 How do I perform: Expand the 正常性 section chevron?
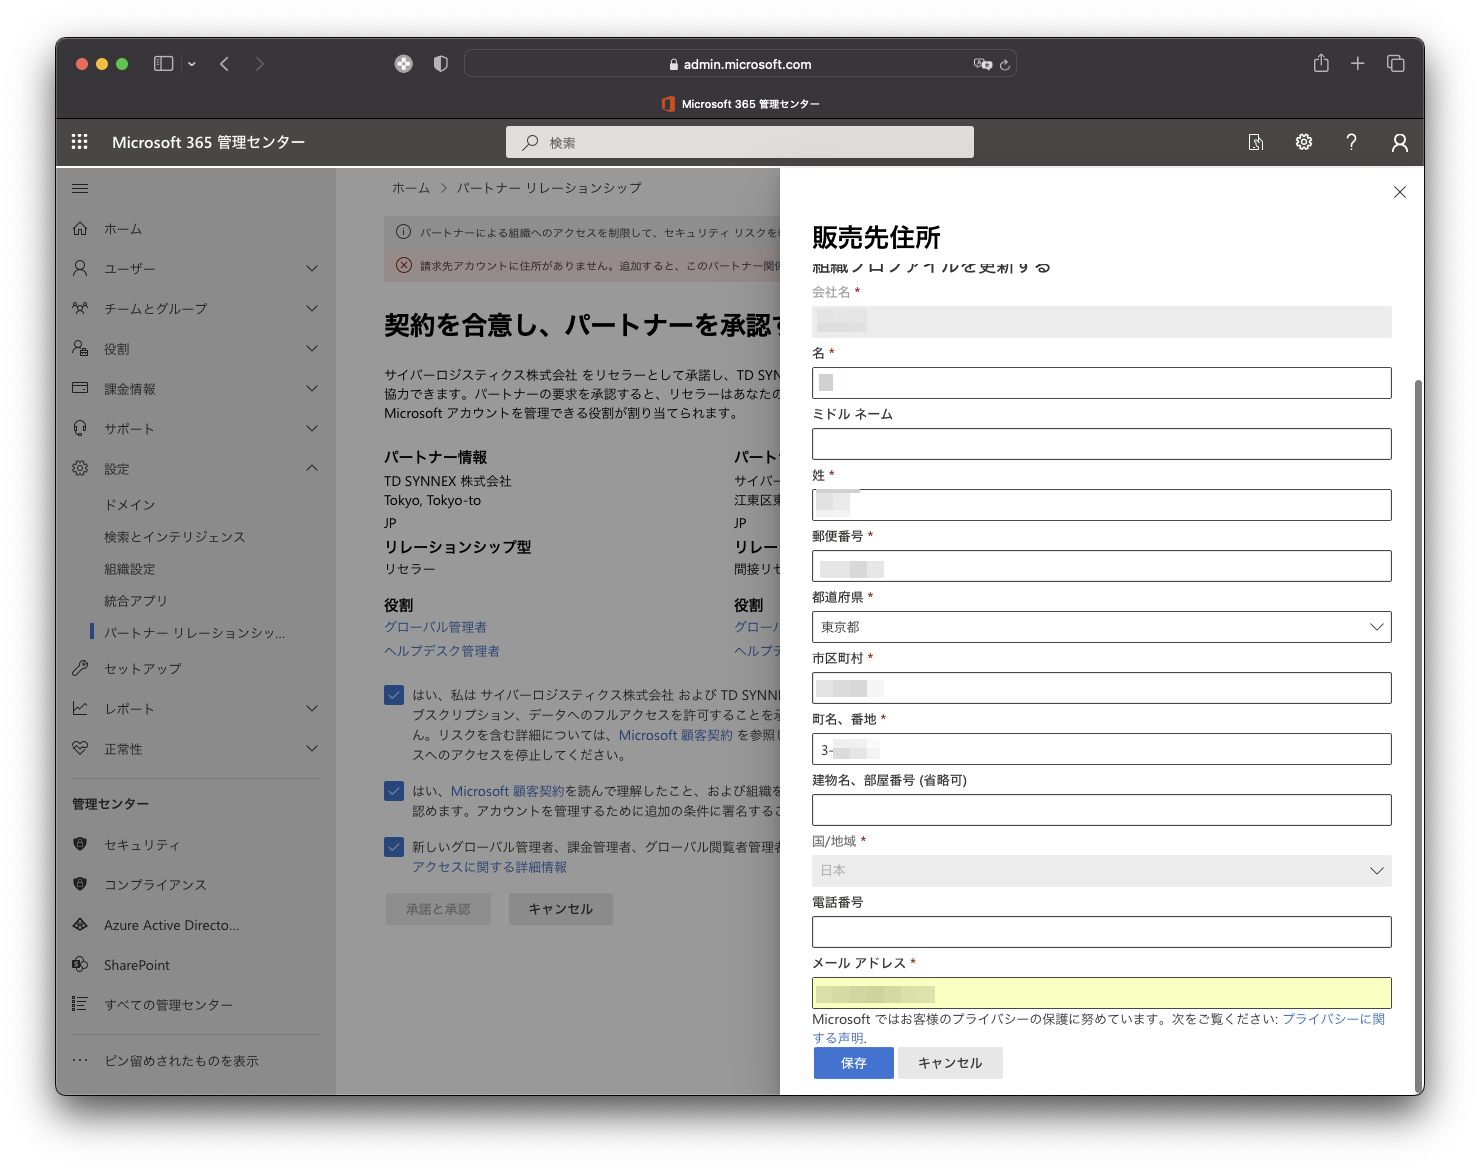coord(312,748)
